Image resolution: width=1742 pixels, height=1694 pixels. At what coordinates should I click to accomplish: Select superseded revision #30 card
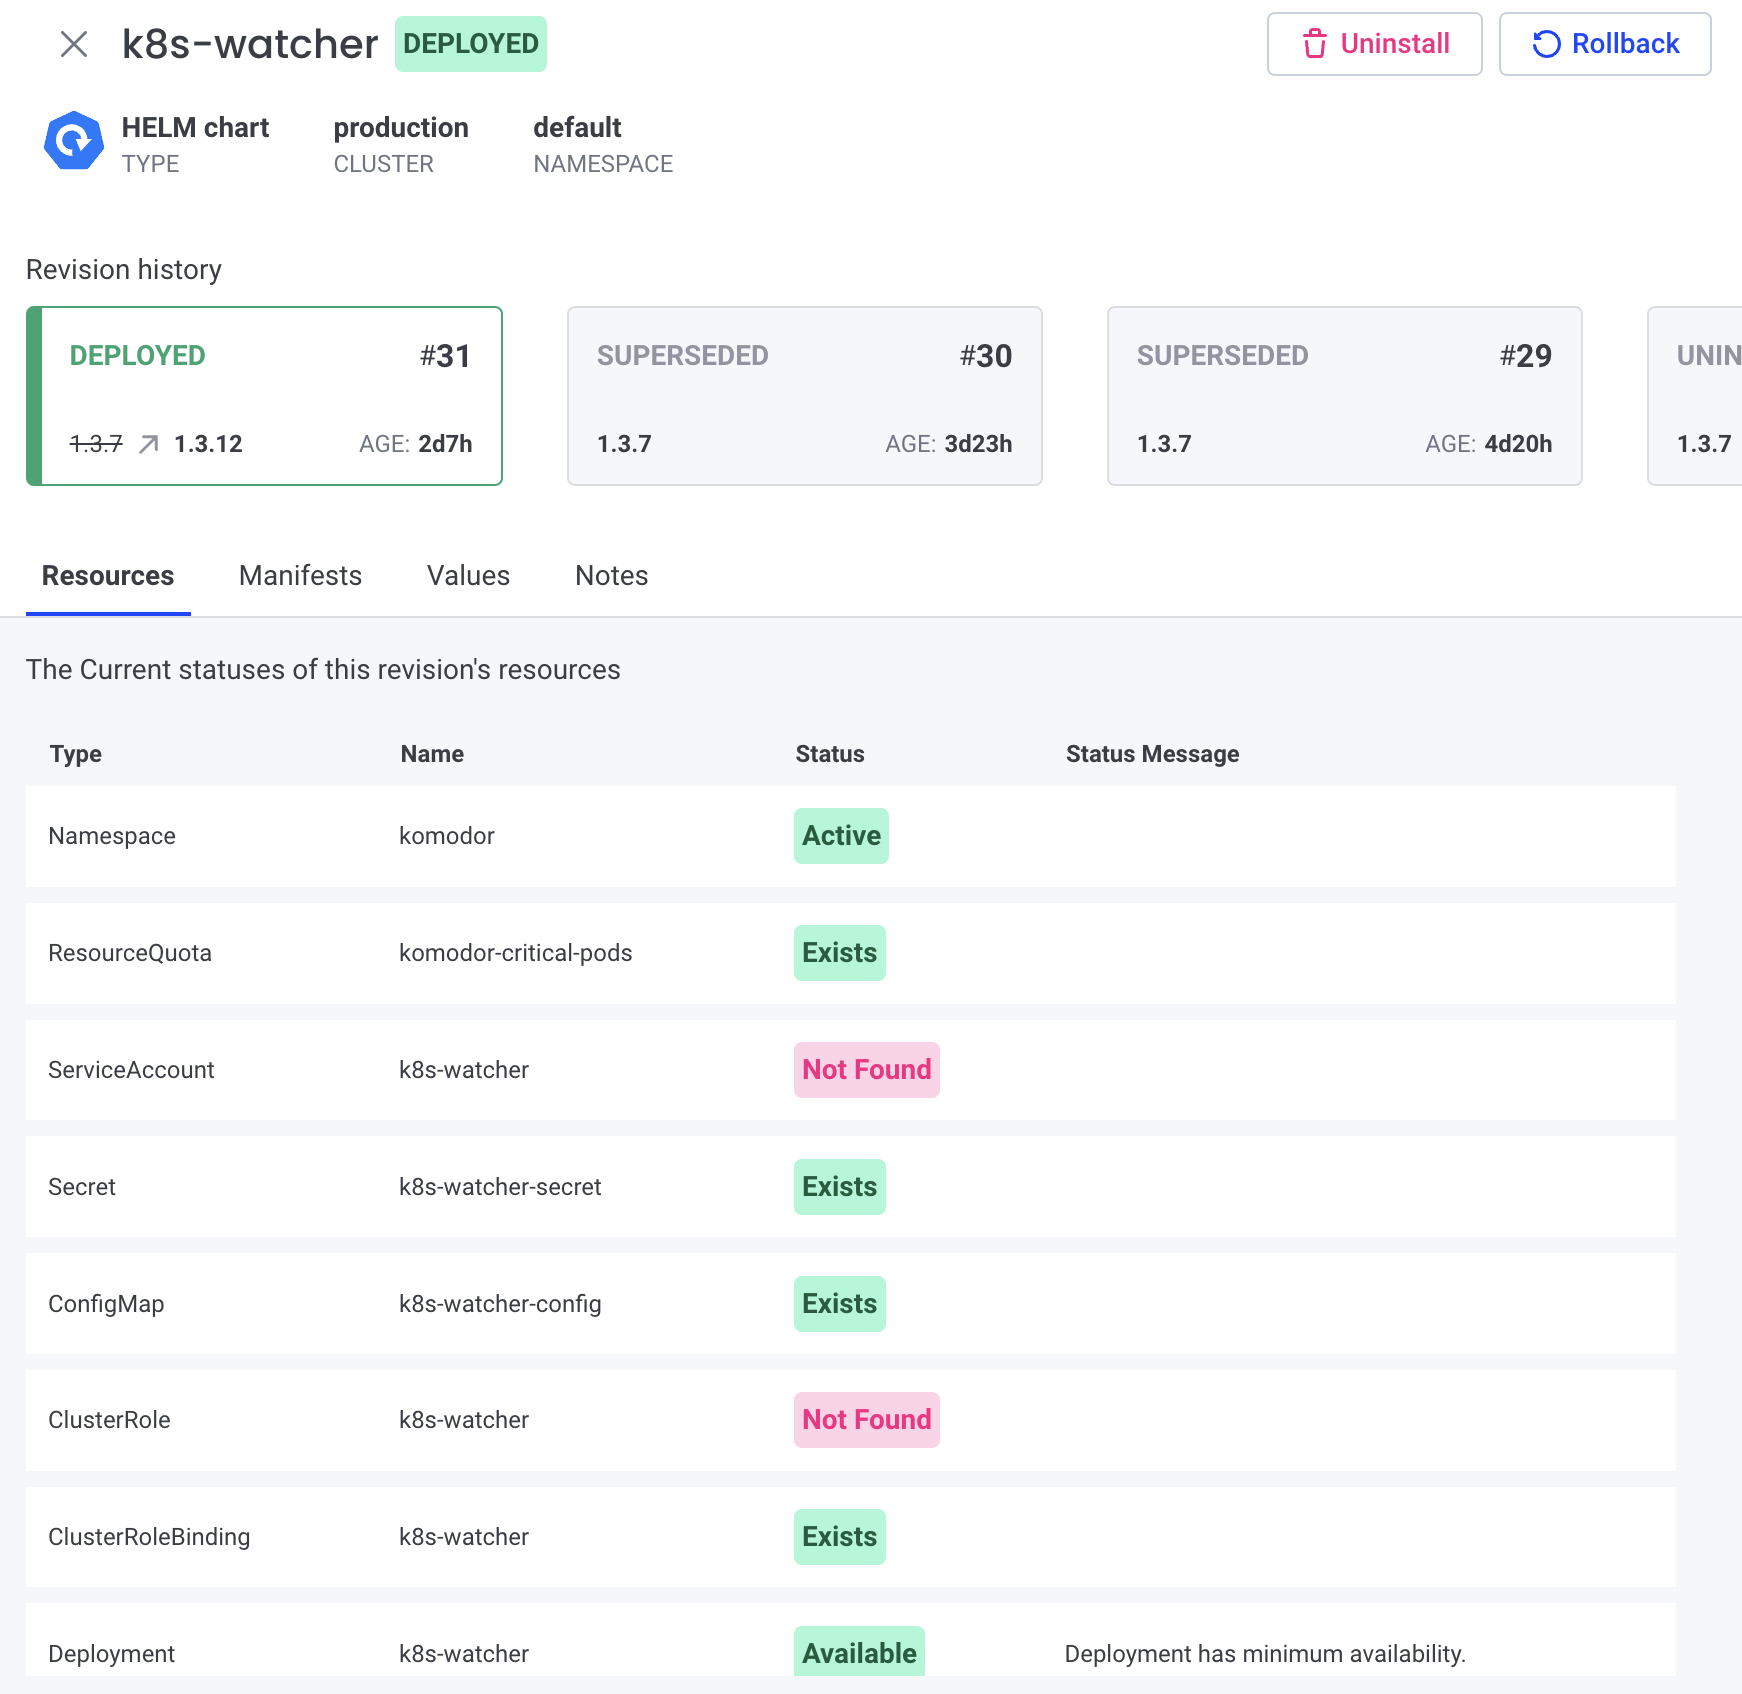pos(805,396)
